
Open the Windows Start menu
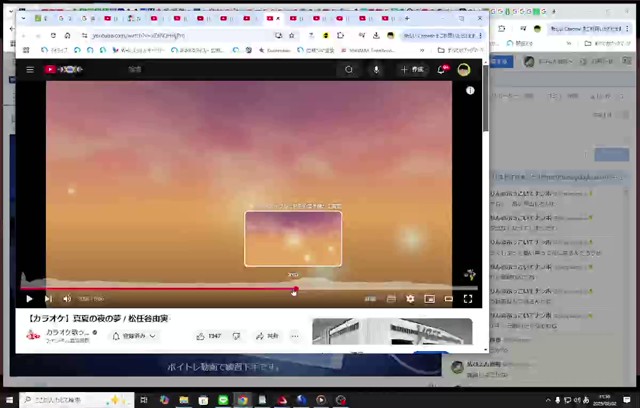tap(9, 400)
